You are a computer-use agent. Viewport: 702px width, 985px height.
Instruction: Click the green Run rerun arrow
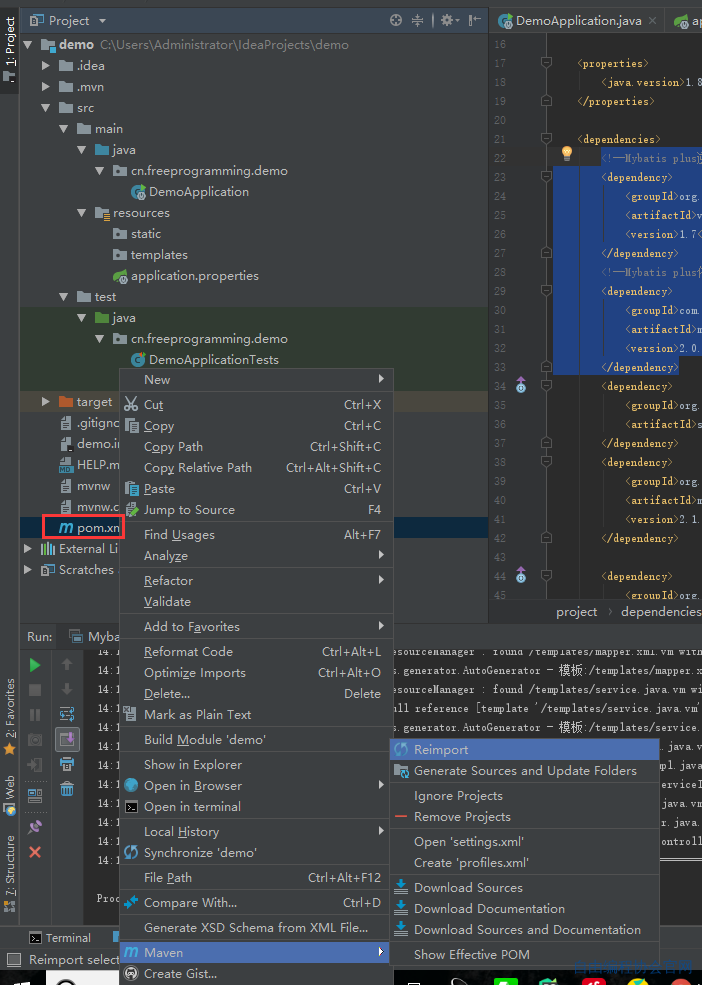pos(35,665)
